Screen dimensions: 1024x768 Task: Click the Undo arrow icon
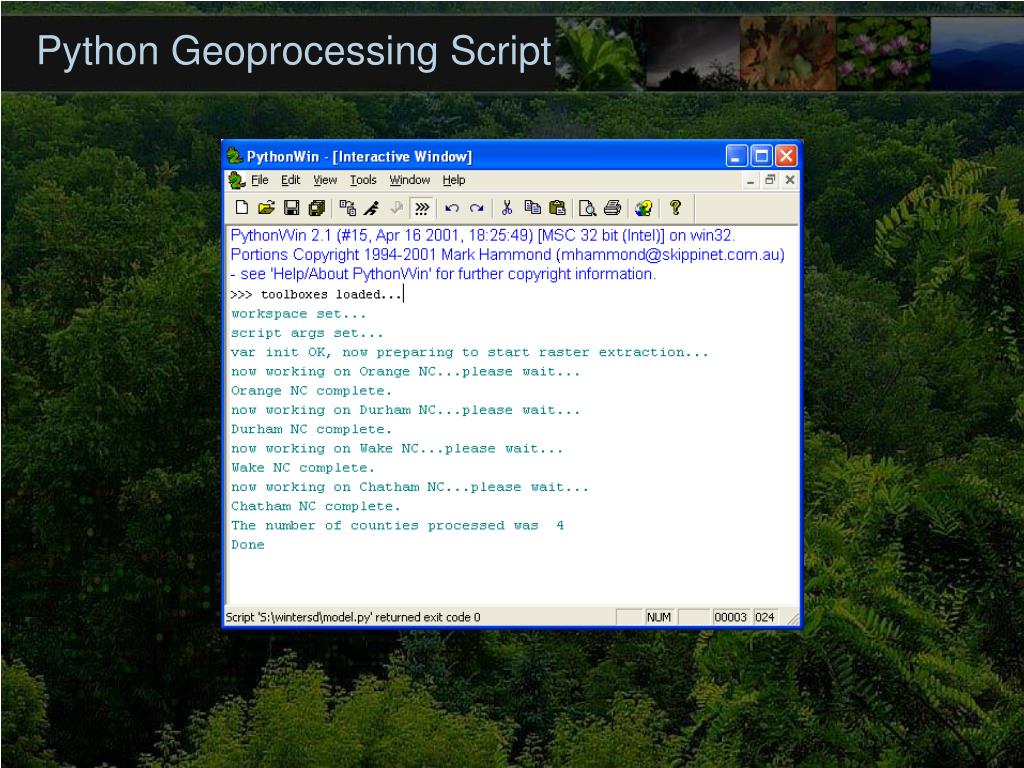[452, 208]
